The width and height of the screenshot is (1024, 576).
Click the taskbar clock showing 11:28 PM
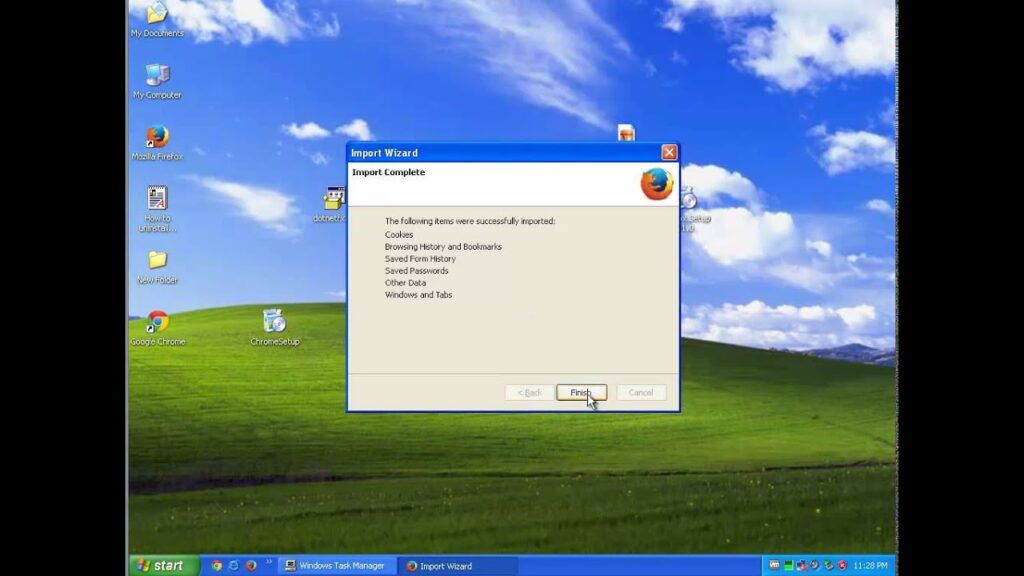[870, 566]
